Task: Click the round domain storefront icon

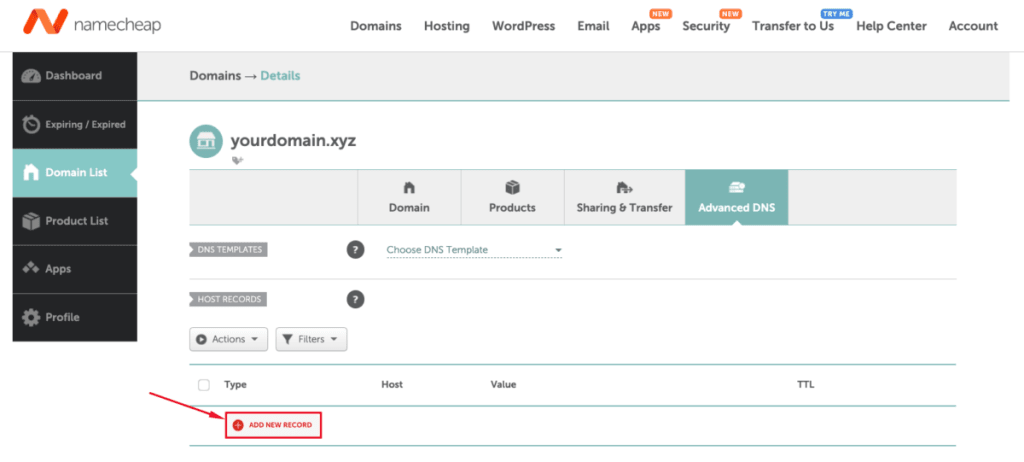Action: pyautogui.click(x=206, y=141)
